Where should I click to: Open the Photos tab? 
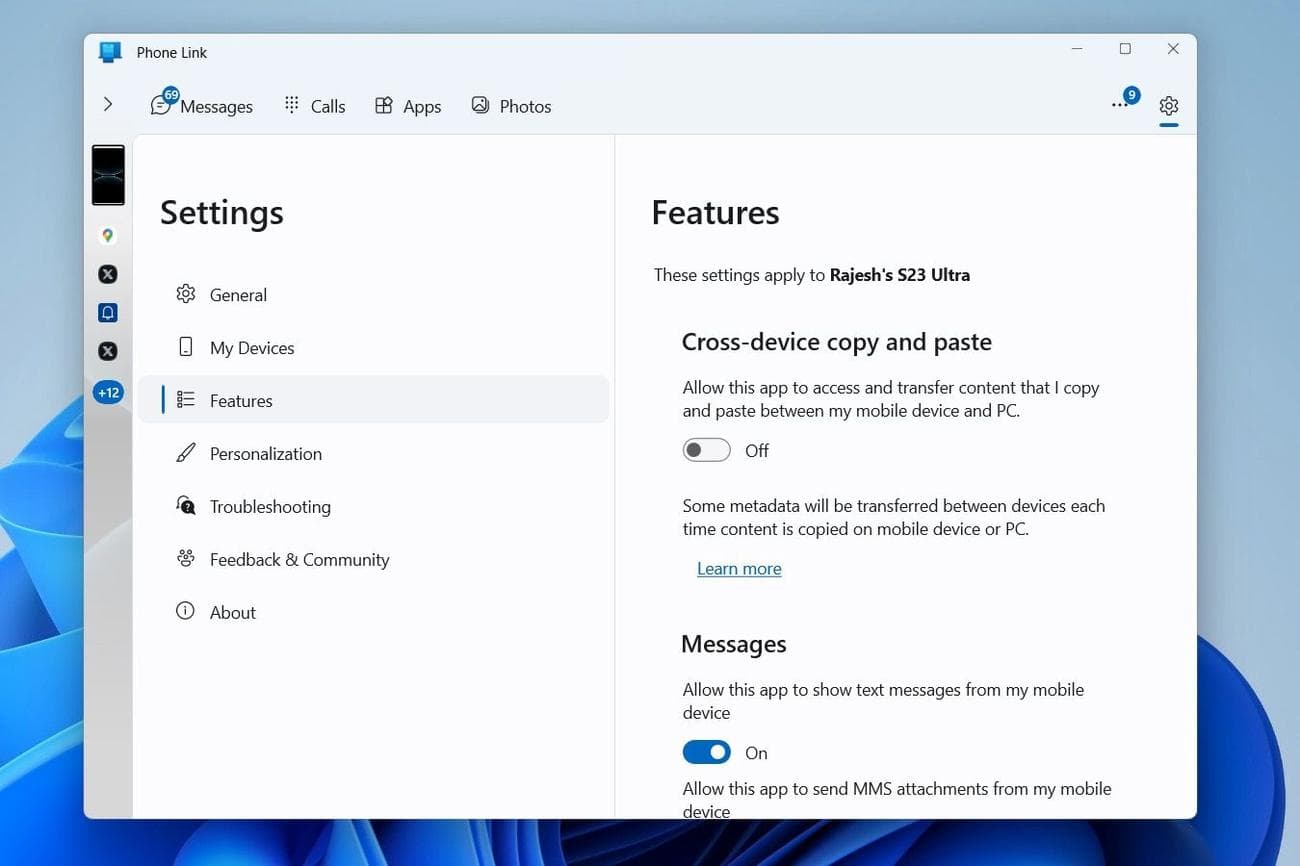pyautogui.click(x=511, y=106)
